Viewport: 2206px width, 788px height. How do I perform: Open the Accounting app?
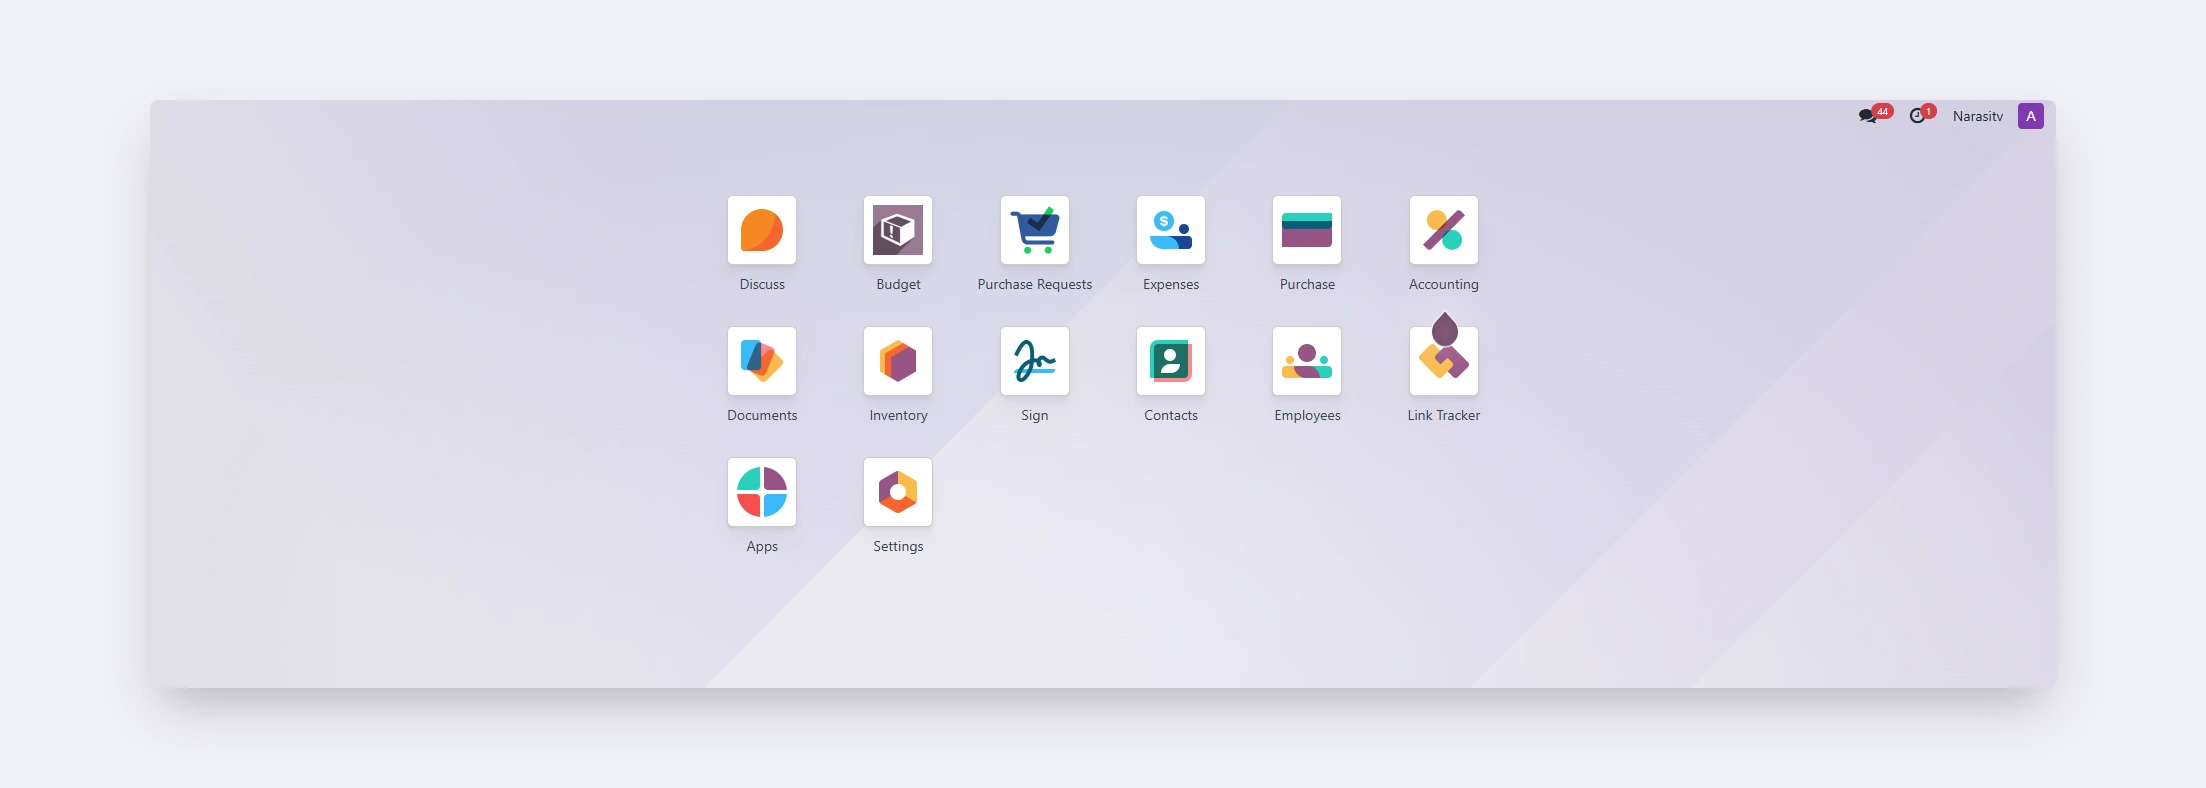pos(1443,230)
